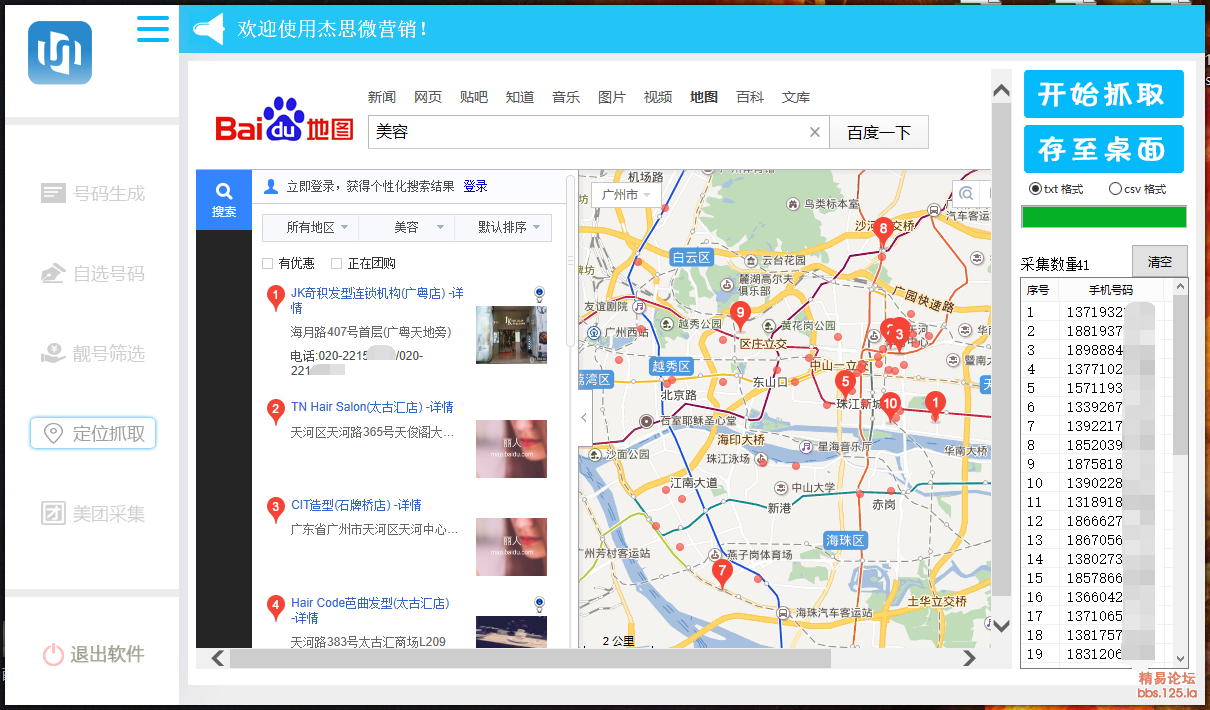This screenshot has width=1210, height=710.
Task: Open 靓号筛选 in the sidebar
Action: [93, 353]
